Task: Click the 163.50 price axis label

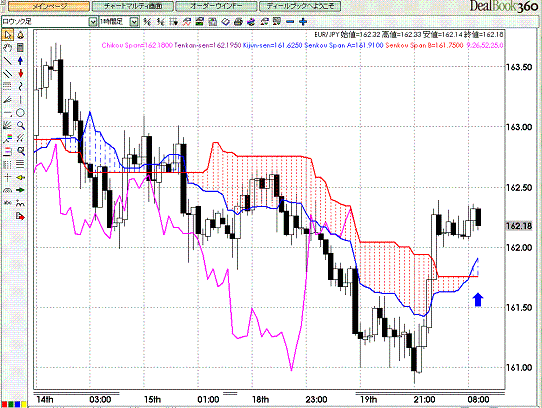Action: coord(519,67)
